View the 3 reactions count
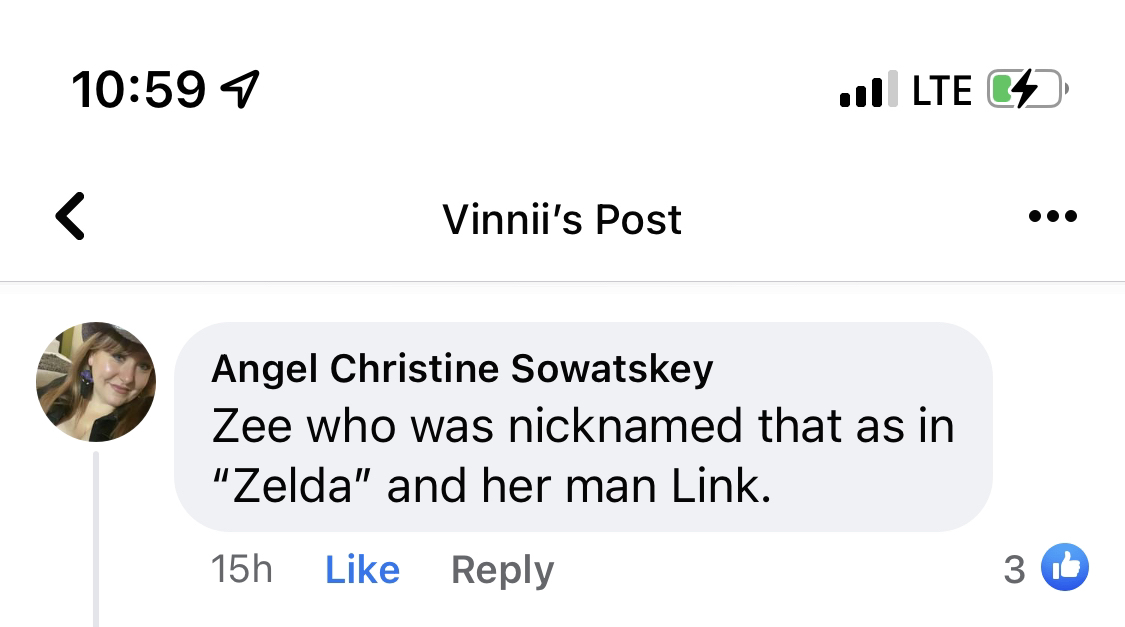 (1014, 570)
